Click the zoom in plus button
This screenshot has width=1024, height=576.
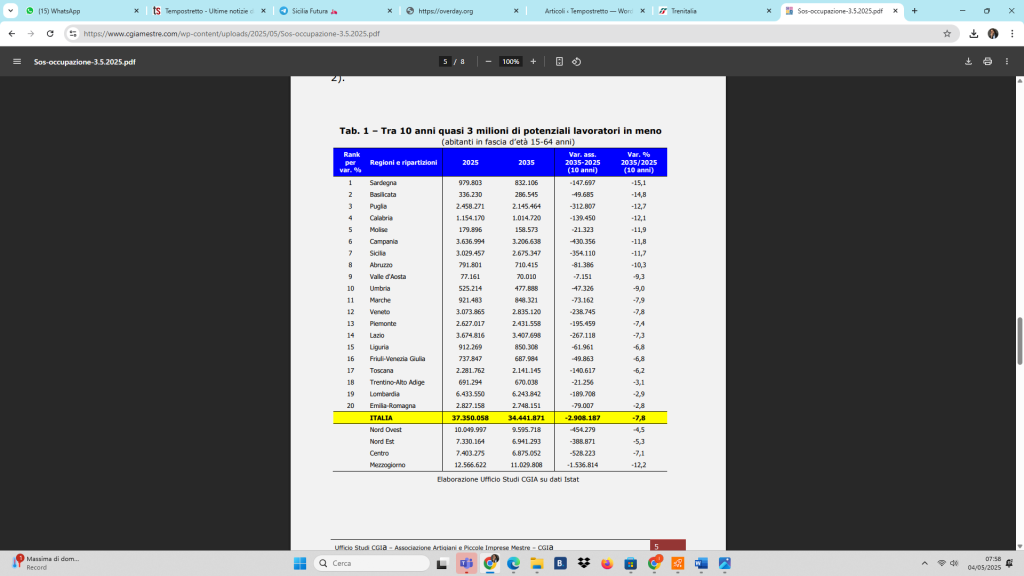[533, 61]
